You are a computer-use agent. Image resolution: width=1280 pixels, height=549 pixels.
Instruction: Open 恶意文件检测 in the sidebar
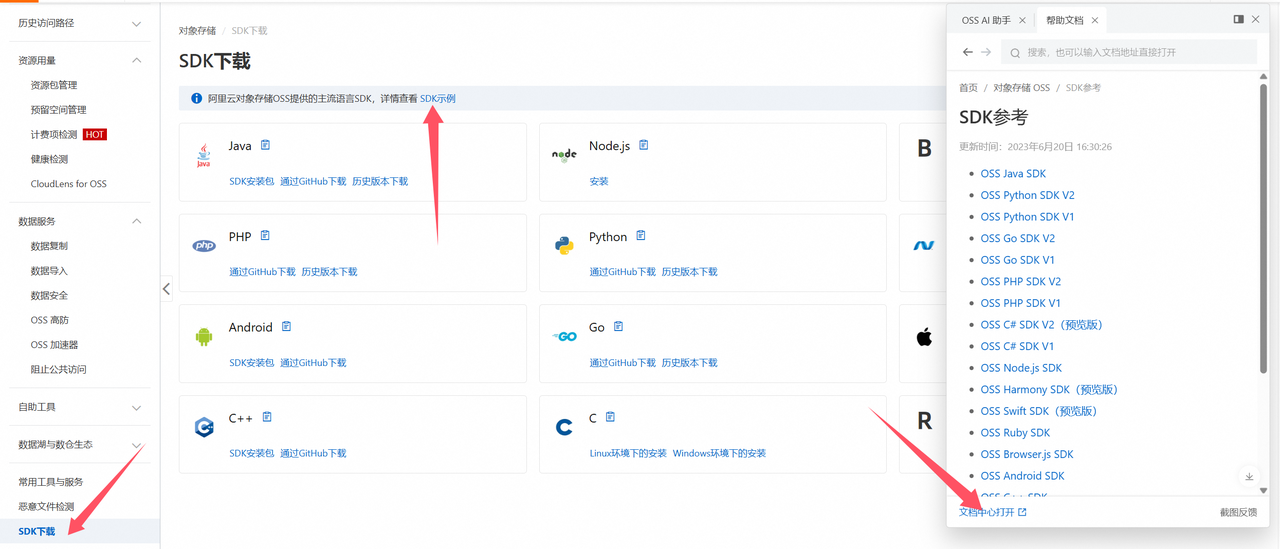pyautogui.click(x=46, y=507)
